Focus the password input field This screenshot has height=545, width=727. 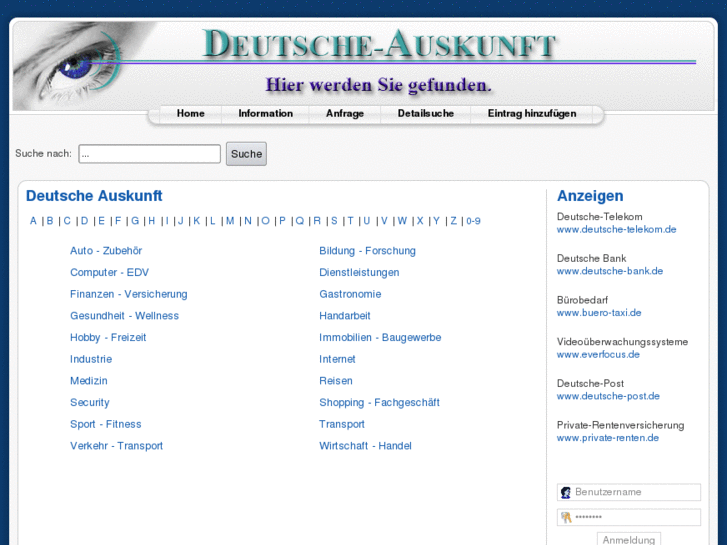[629, 517]
